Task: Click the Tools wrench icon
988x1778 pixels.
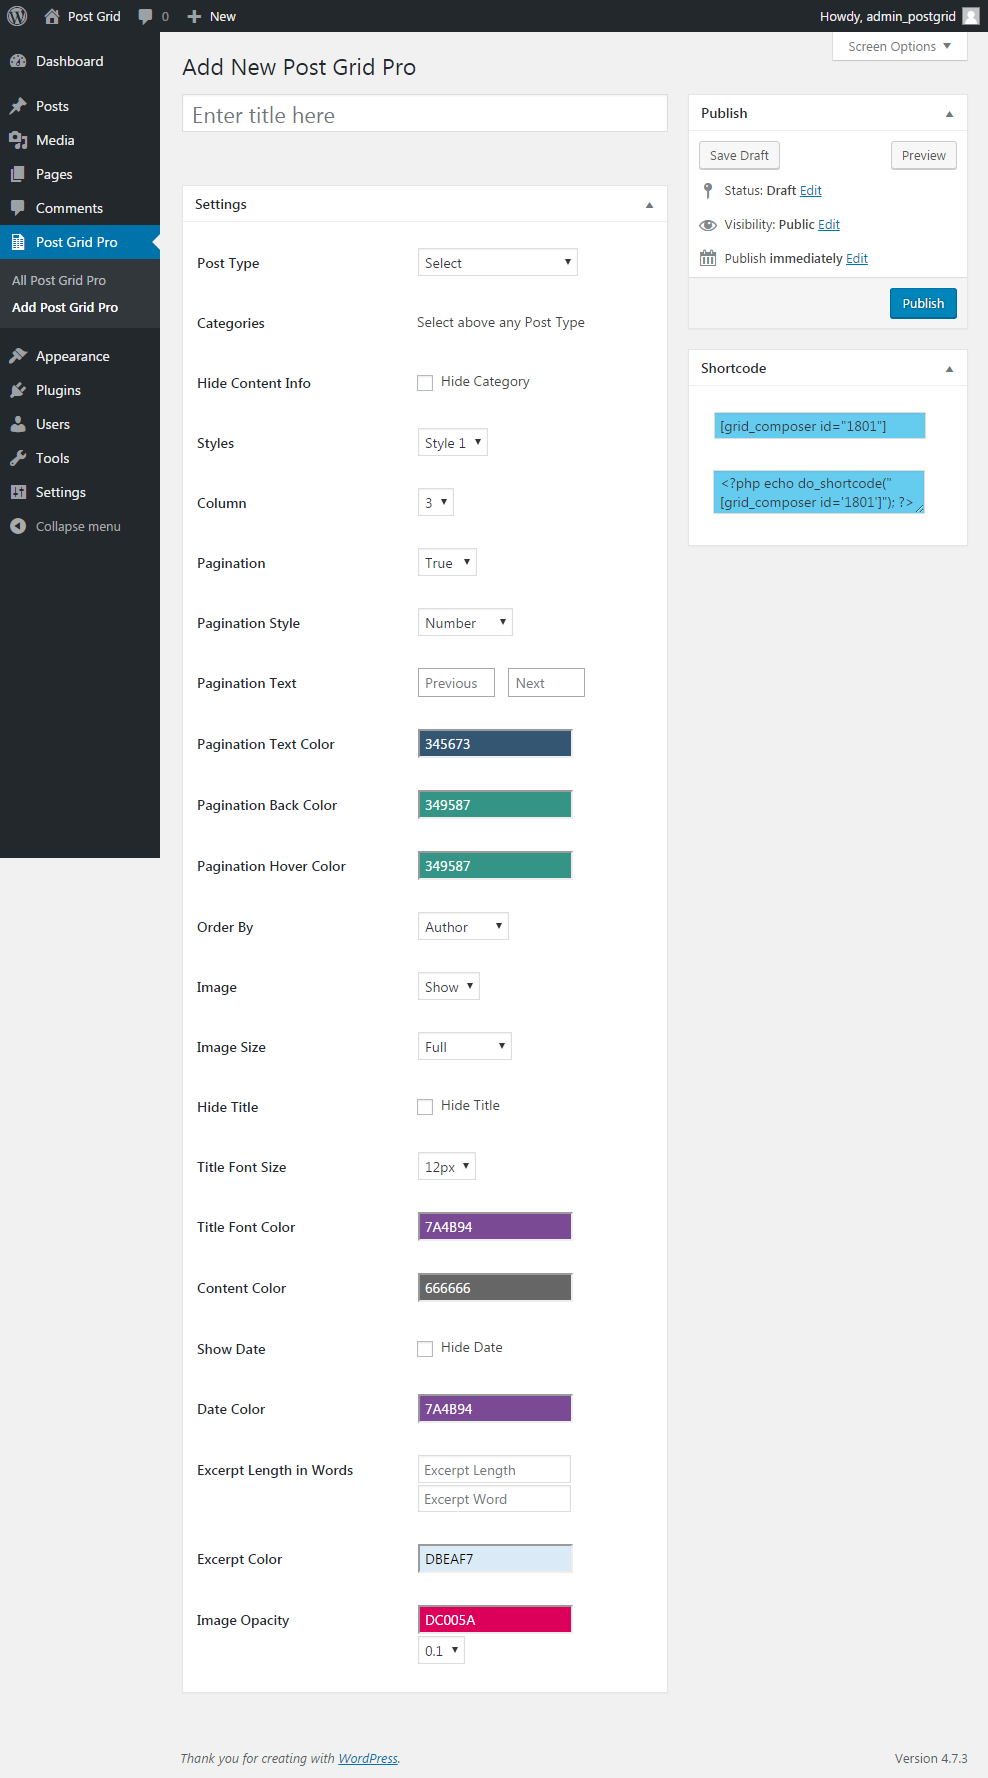Action: tap(18, 458)
